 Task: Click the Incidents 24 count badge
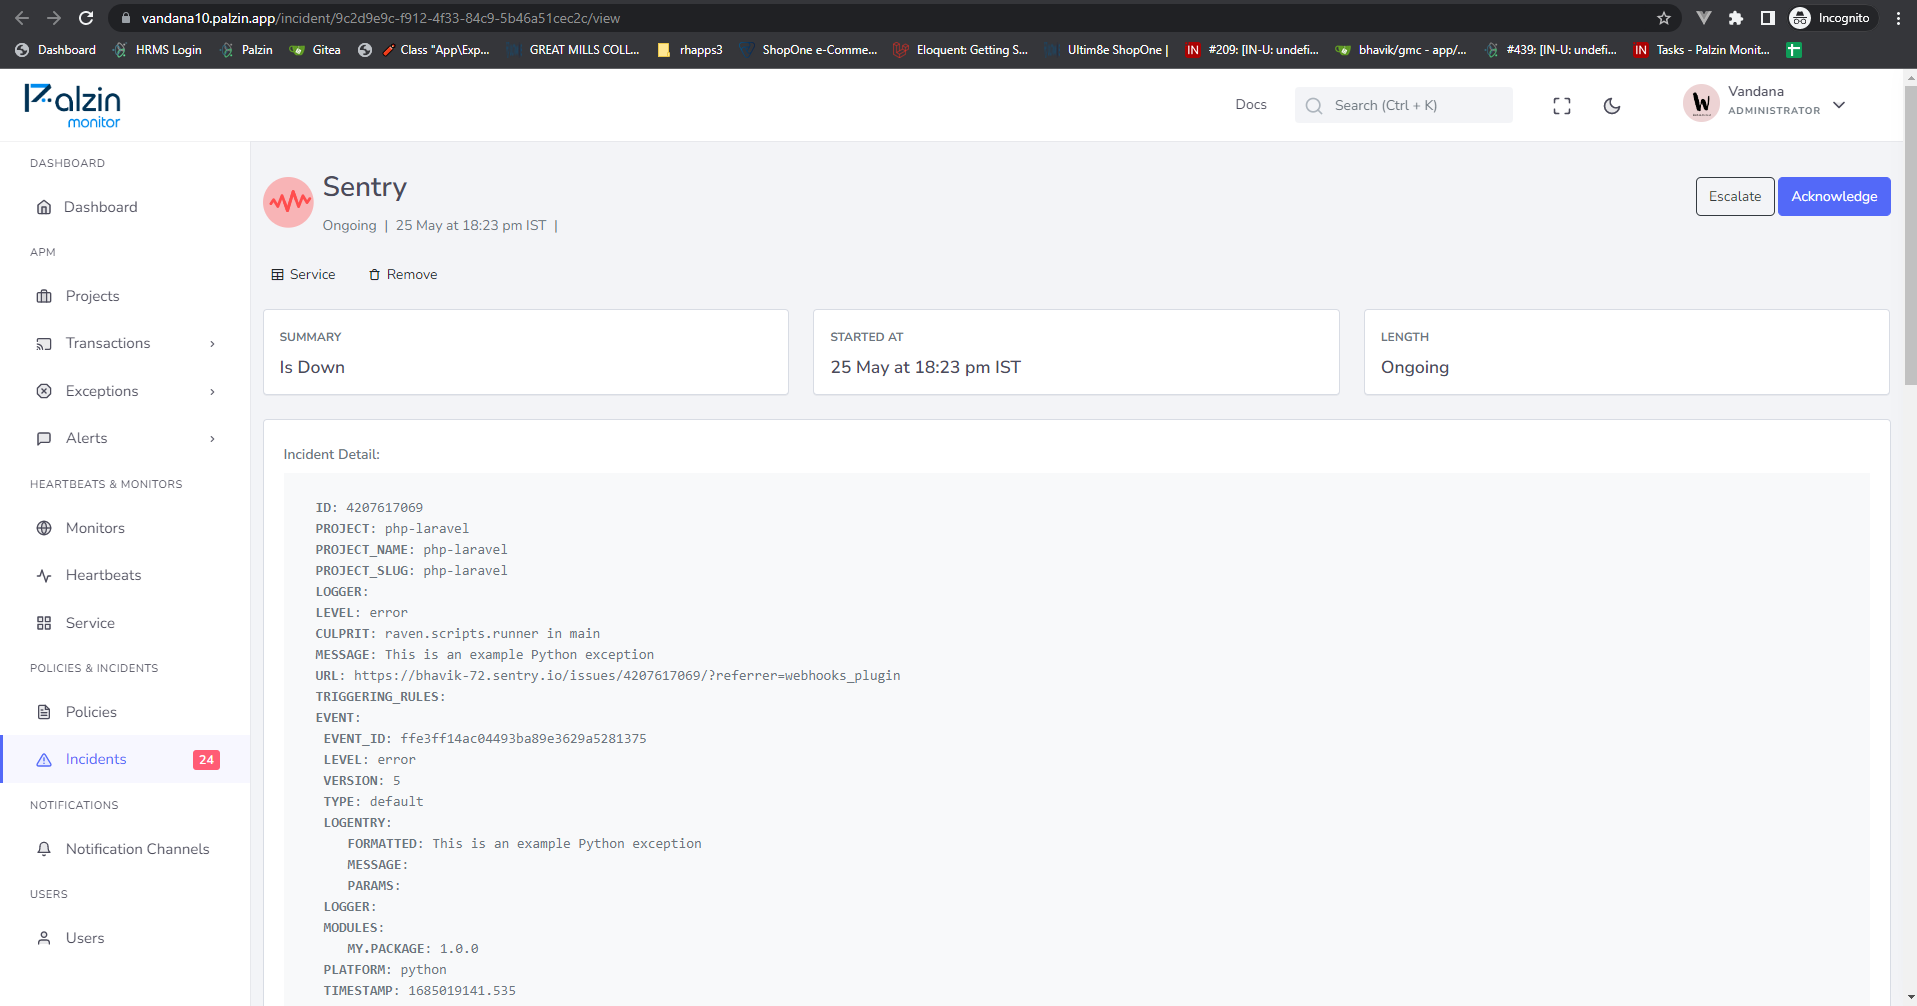(206, 760)
